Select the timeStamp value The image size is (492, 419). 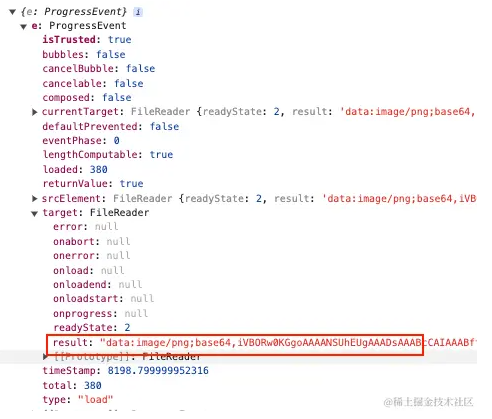click(x=158, y=371)
